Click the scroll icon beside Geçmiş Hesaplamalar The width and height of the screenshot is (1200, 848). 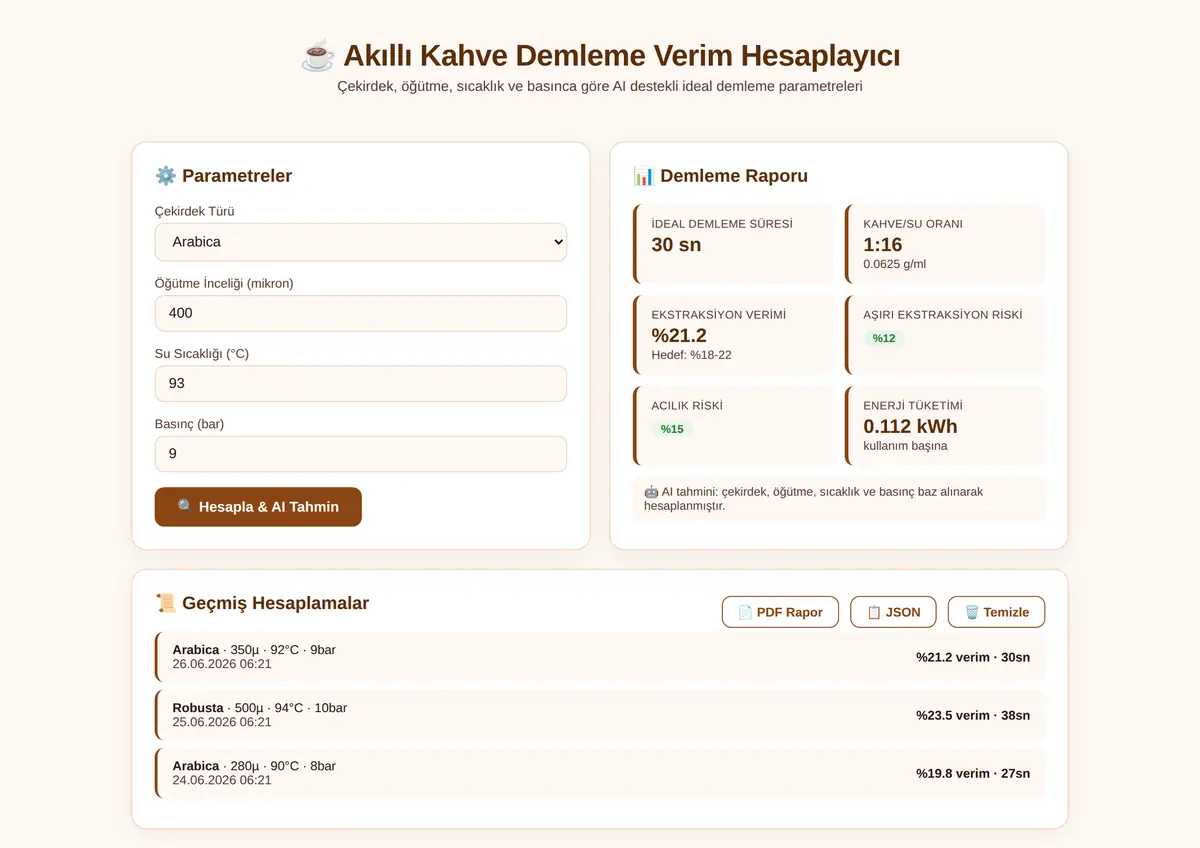[166, 603]
